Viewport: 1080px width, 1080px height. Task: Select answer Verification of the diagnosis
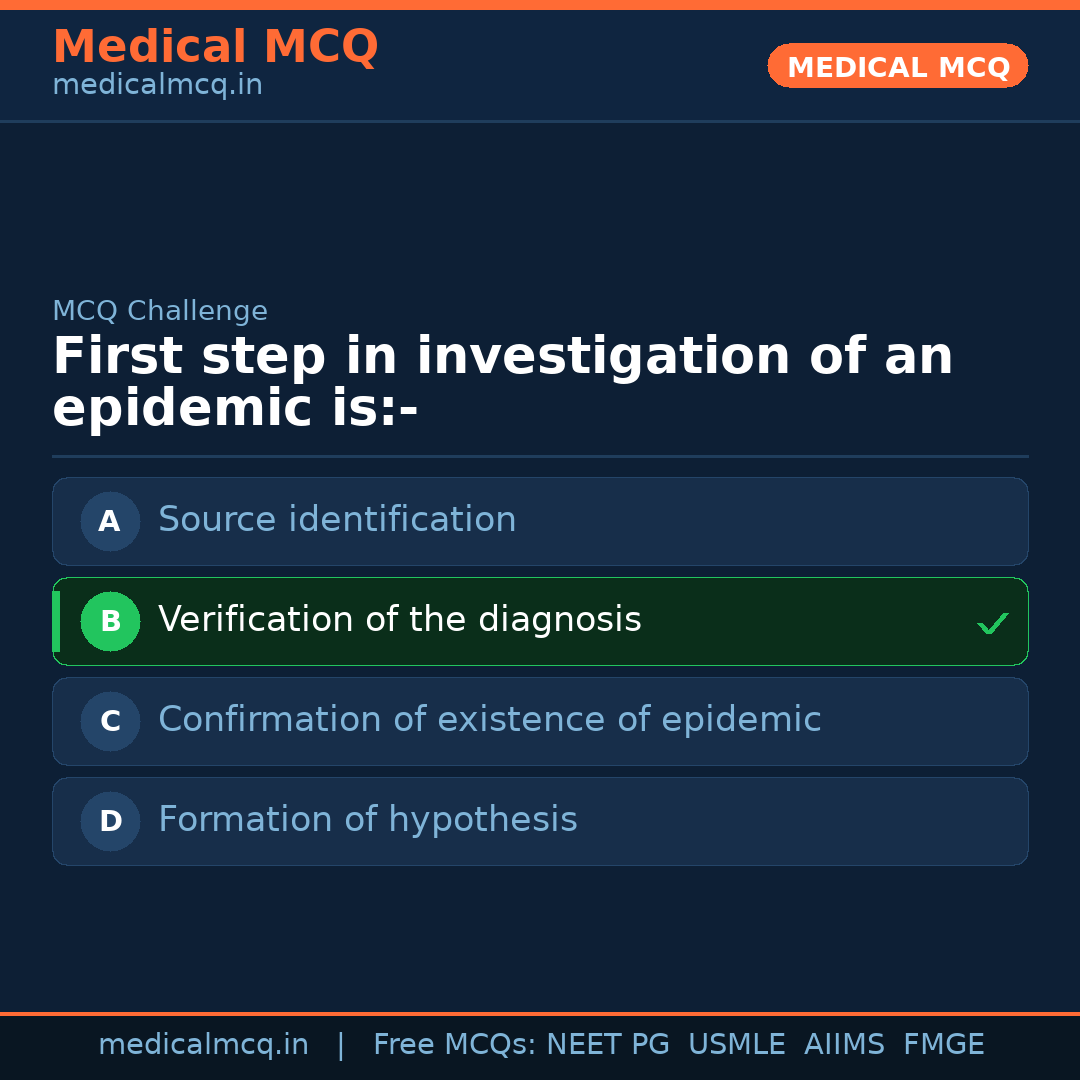point(399,620)
